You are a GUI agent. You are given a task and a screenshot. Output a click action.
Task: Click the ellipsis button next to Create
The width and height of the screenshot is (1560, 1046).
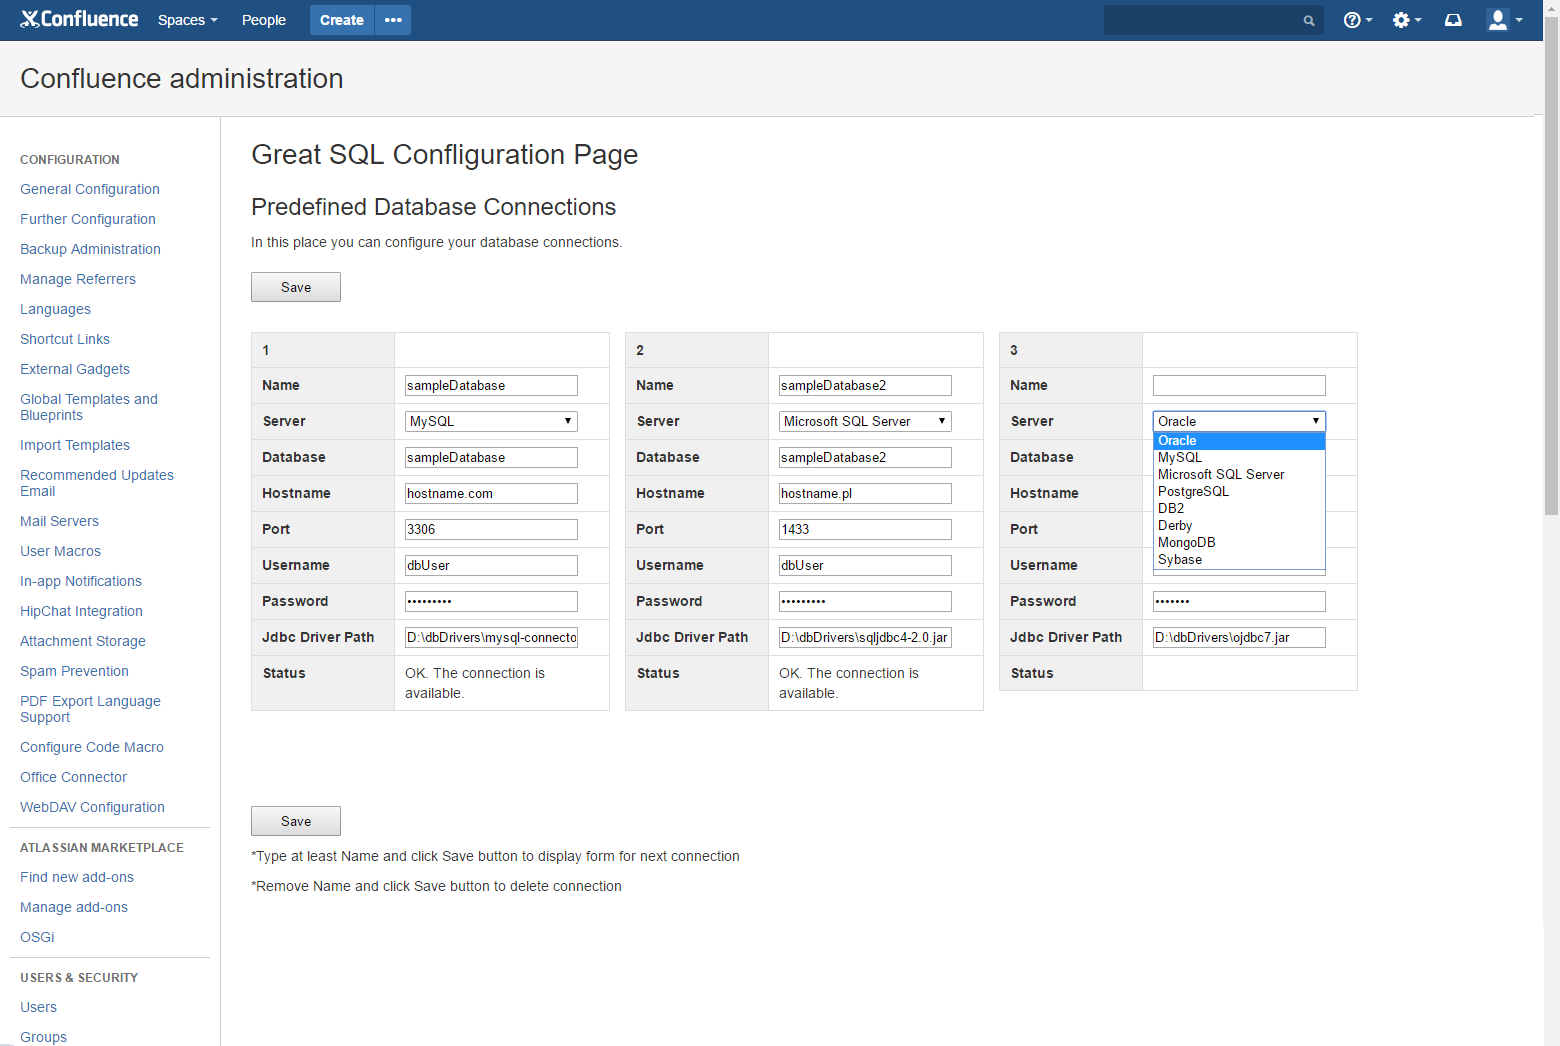coord(393,20)
